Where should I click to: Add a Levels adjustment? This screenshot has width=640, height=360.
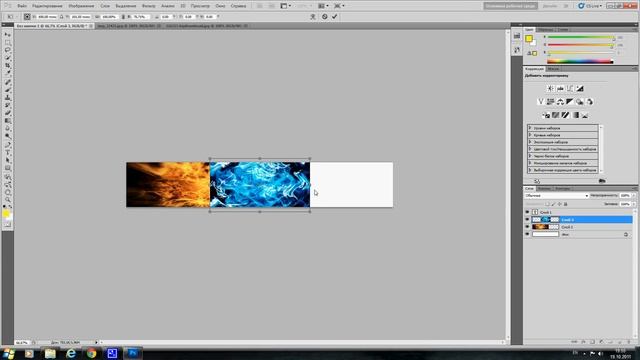tap(560, 88)
